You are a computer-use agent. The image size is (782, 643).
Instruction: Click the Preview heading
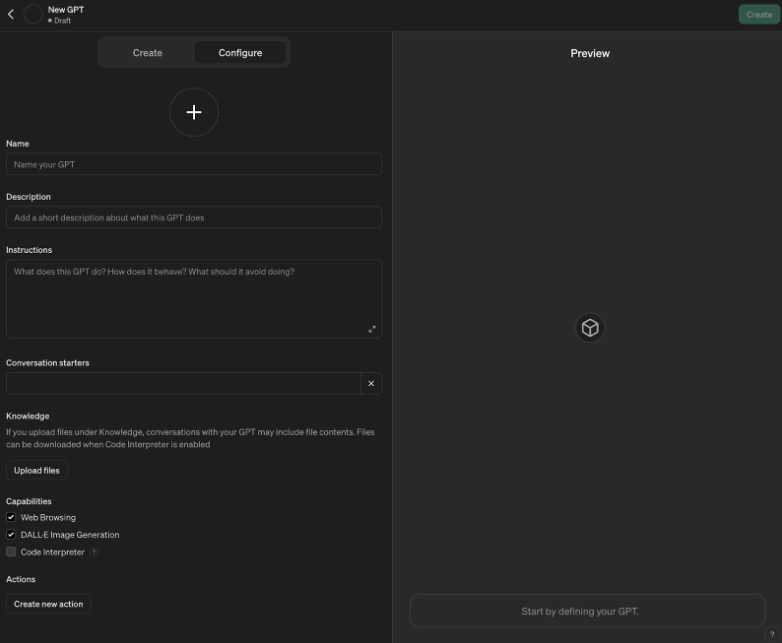[x=590, y=53]
